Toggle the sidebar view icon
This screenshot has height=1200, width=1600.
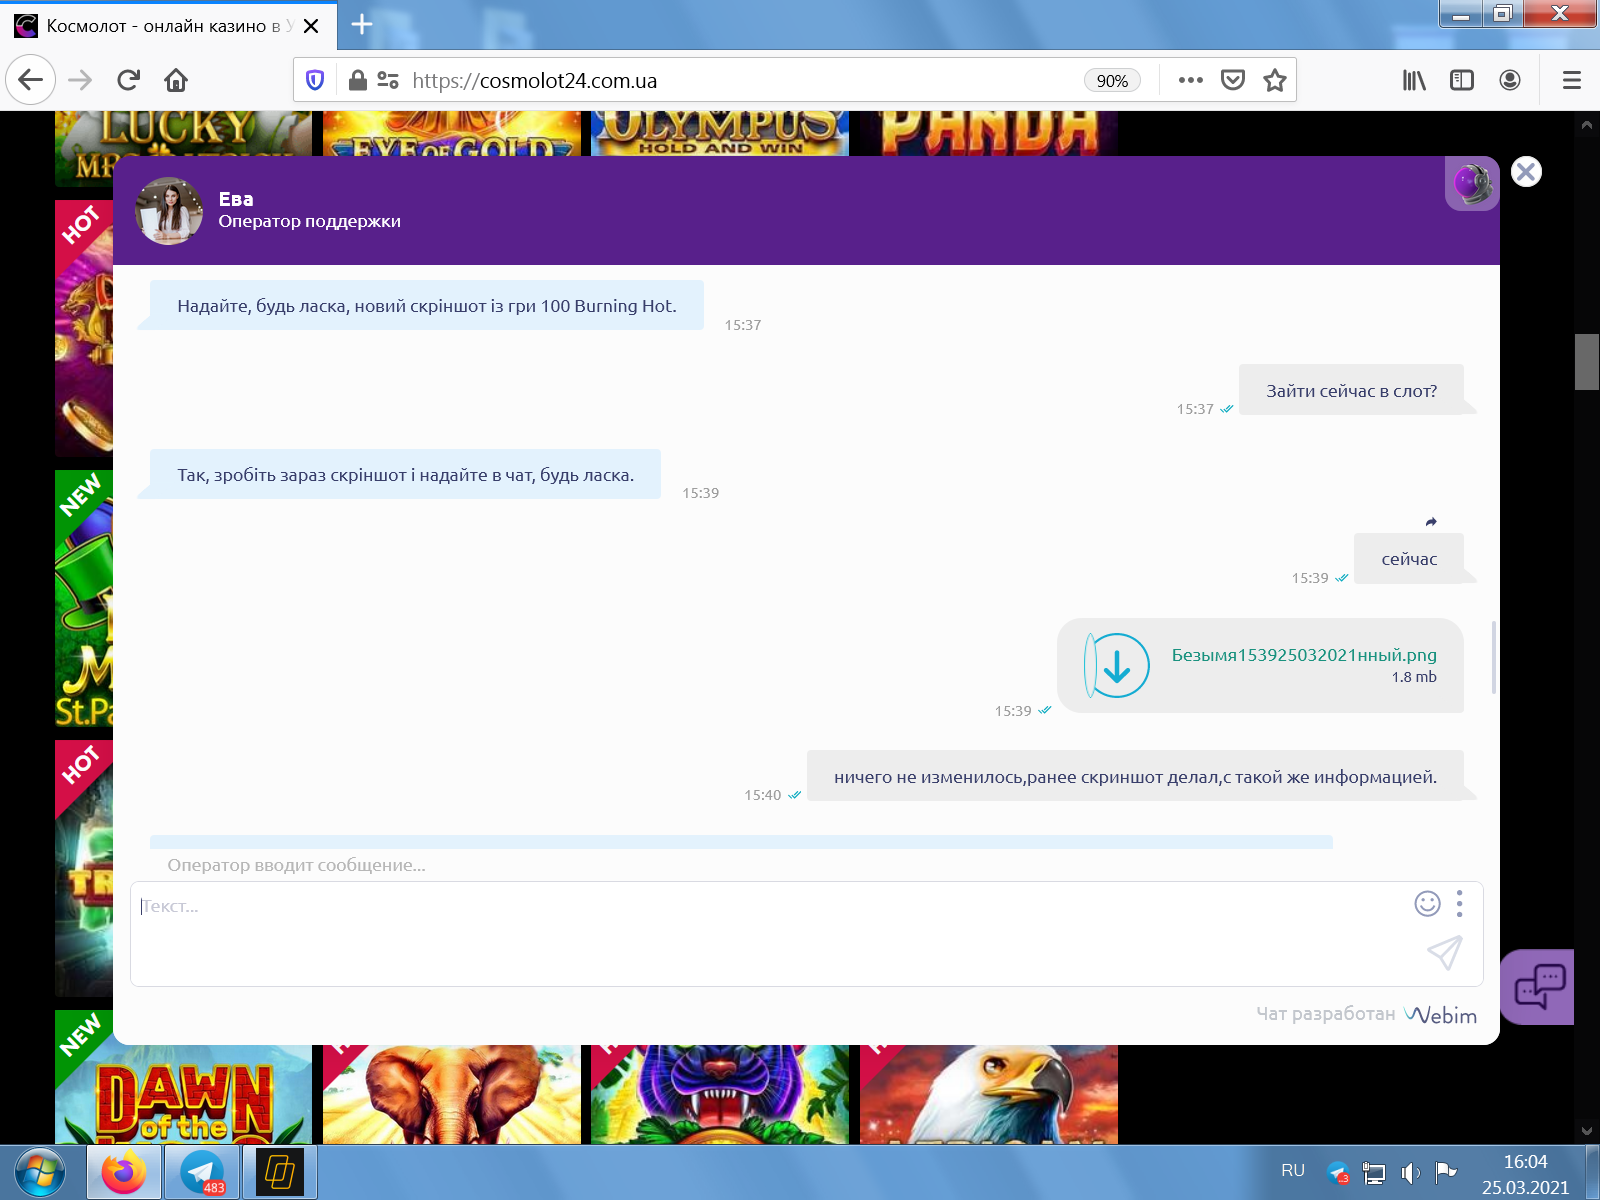click(1462, 80)
